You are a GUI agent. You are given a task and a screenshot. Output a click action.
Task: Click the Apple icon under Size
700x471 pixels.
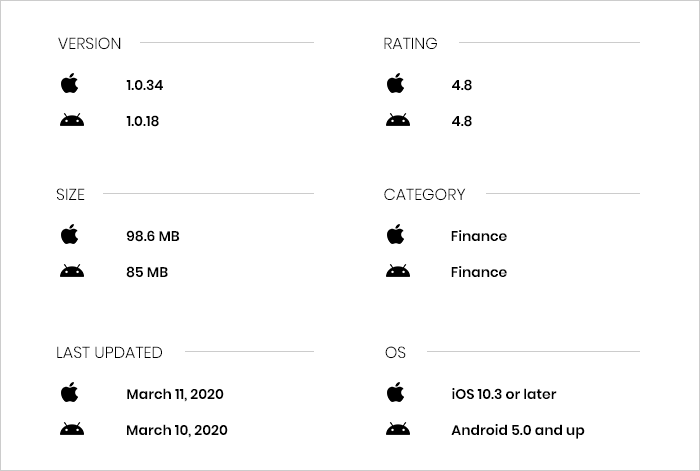point(69,235)
